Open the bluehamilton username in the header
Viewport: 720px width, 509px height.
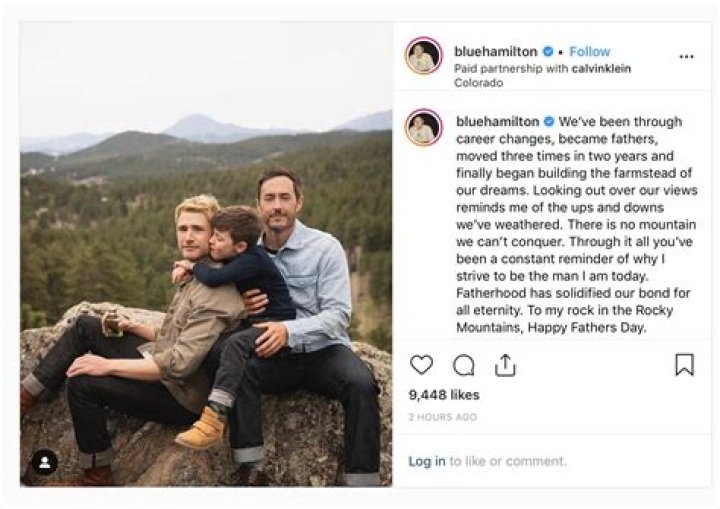click(495, 51)
